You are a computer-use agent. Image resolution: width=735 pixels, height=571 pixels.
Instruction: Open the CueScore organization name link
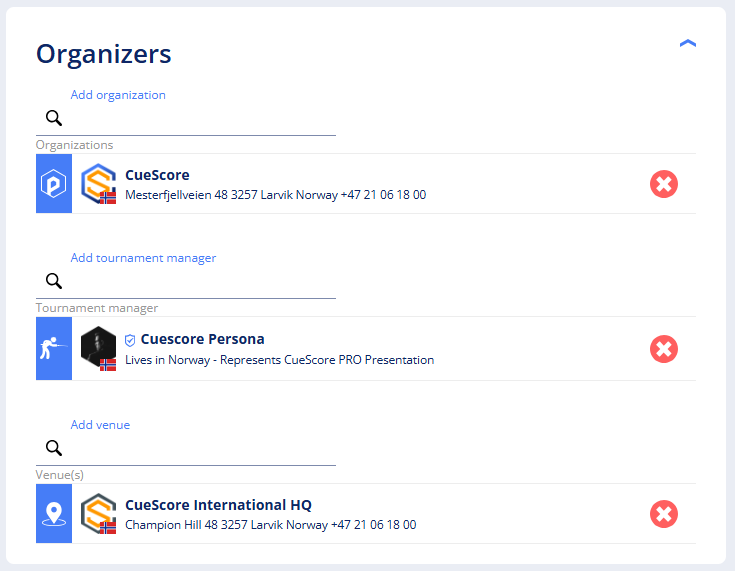tap(157, 175)
